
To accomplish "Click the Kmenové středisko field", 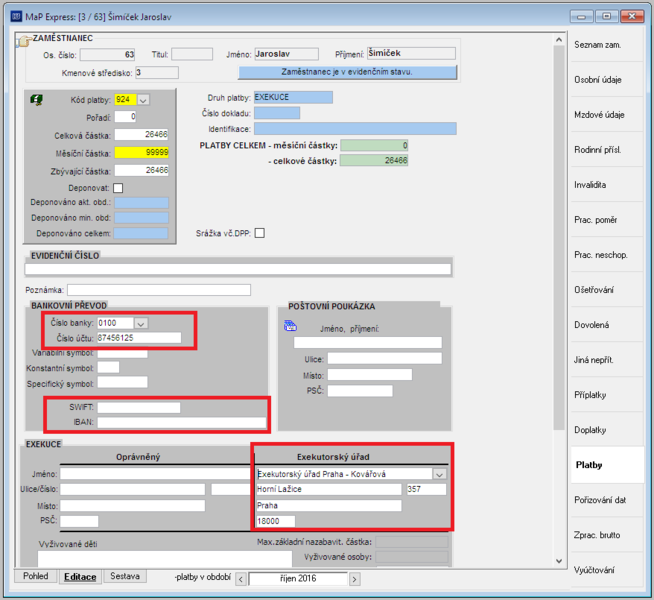I will [x=157, y=73].
